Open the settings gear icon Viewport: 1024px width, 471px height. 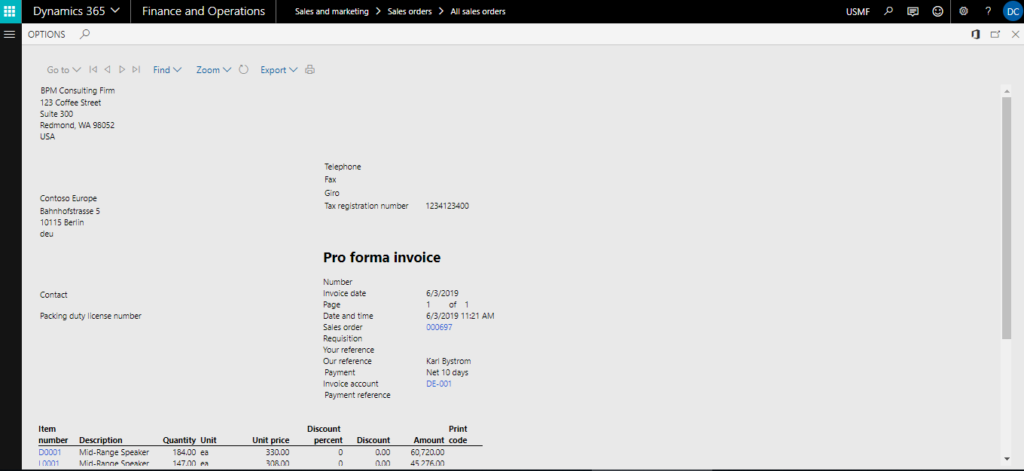[x=963, y=11]
